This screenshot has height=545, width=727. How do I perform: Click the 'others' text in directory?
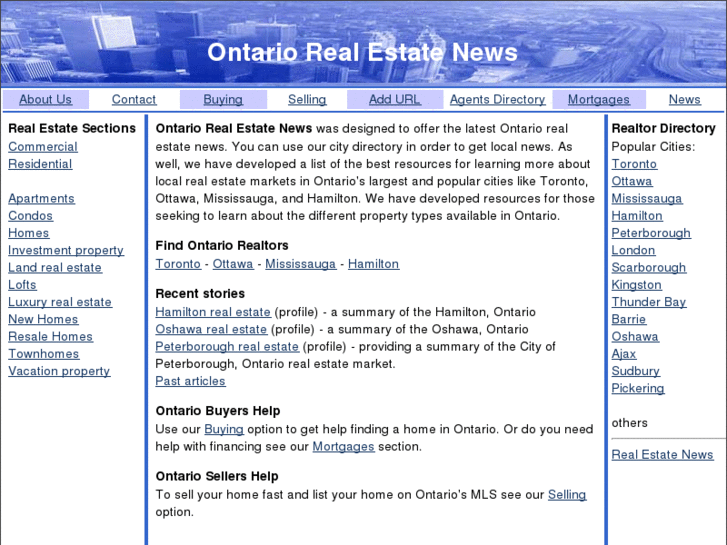629,423
